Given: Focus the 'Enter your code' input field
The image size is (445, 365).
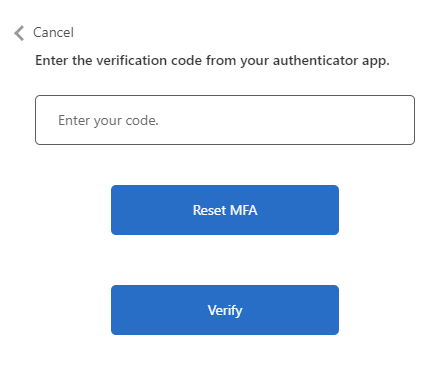Looking at the screenshot, I should (x=225, y=120).
